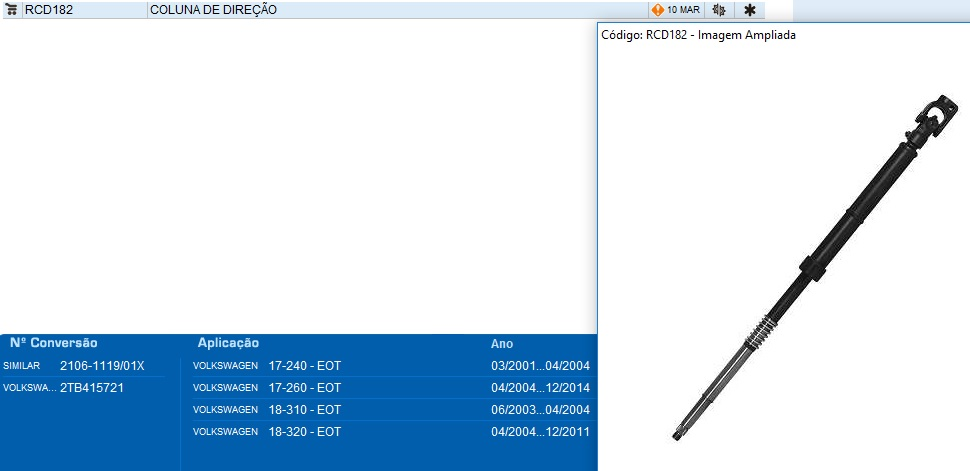Select the RCD182 product code cell
The width and height of the screenshot is (970, 471).
click(50, 10)
